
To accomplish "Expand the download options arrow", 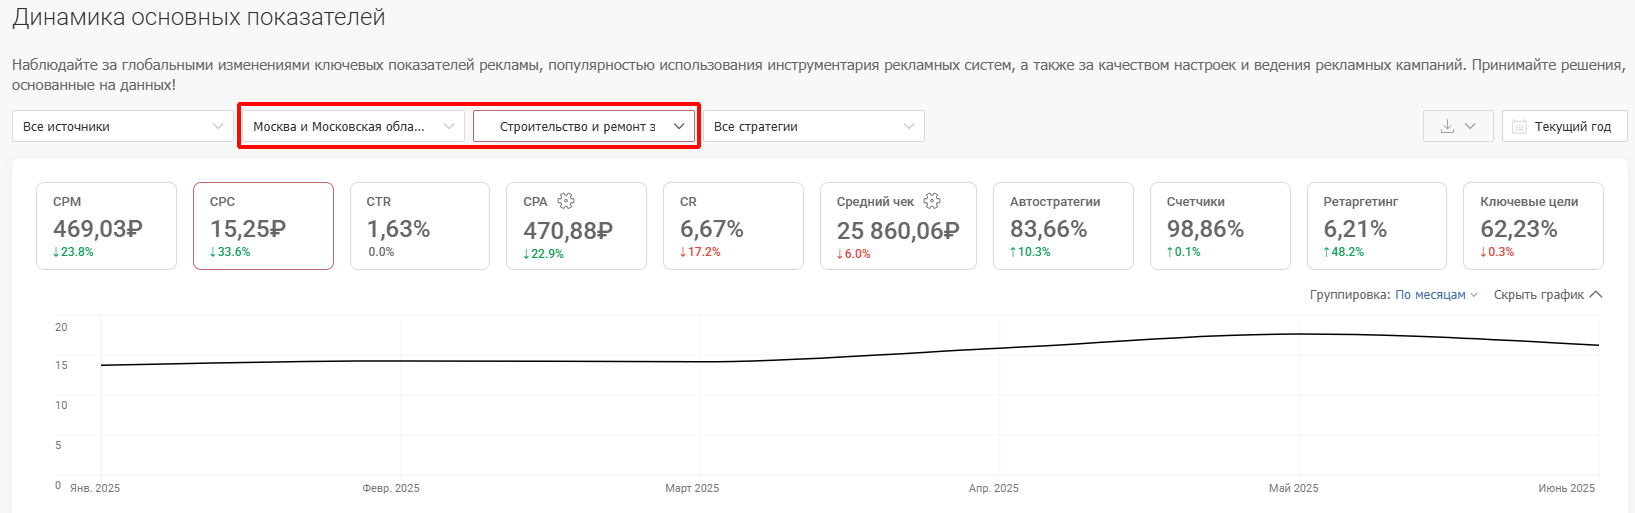I will pos(1470,126).
